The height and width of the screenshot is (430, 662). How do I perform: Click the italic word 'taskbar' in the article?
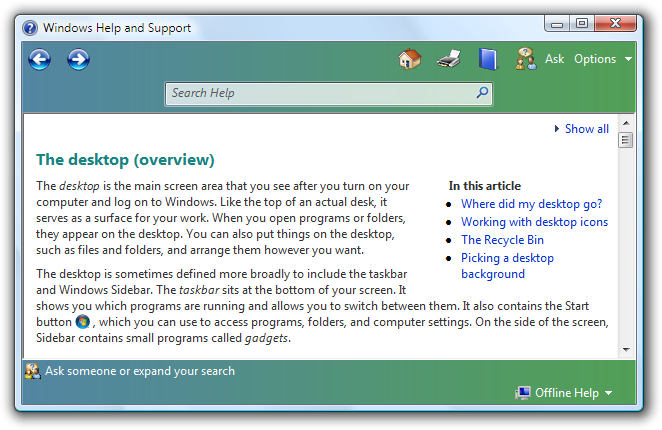[x=199, y=290]
